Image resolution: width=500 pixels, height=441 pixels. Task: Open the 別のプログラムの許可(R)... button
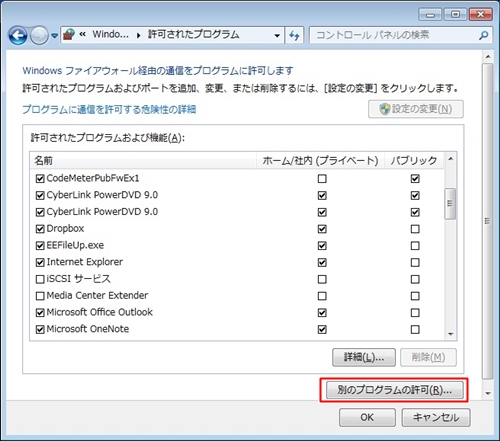395,390
